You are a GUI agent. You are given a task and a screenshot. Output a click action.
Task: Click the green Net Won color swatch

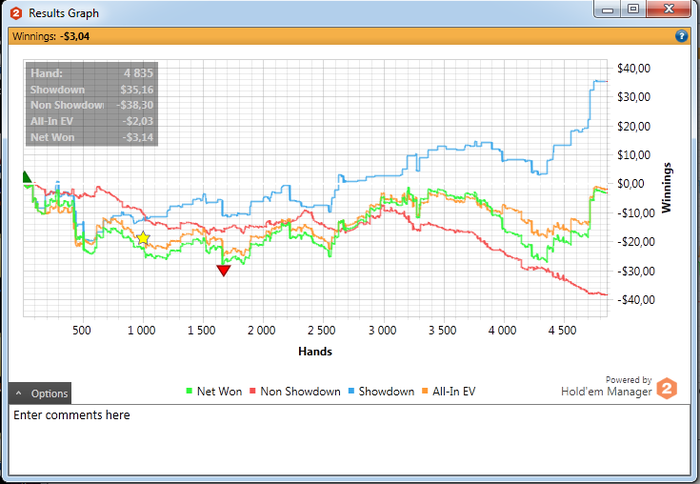[x=189, y=392]
